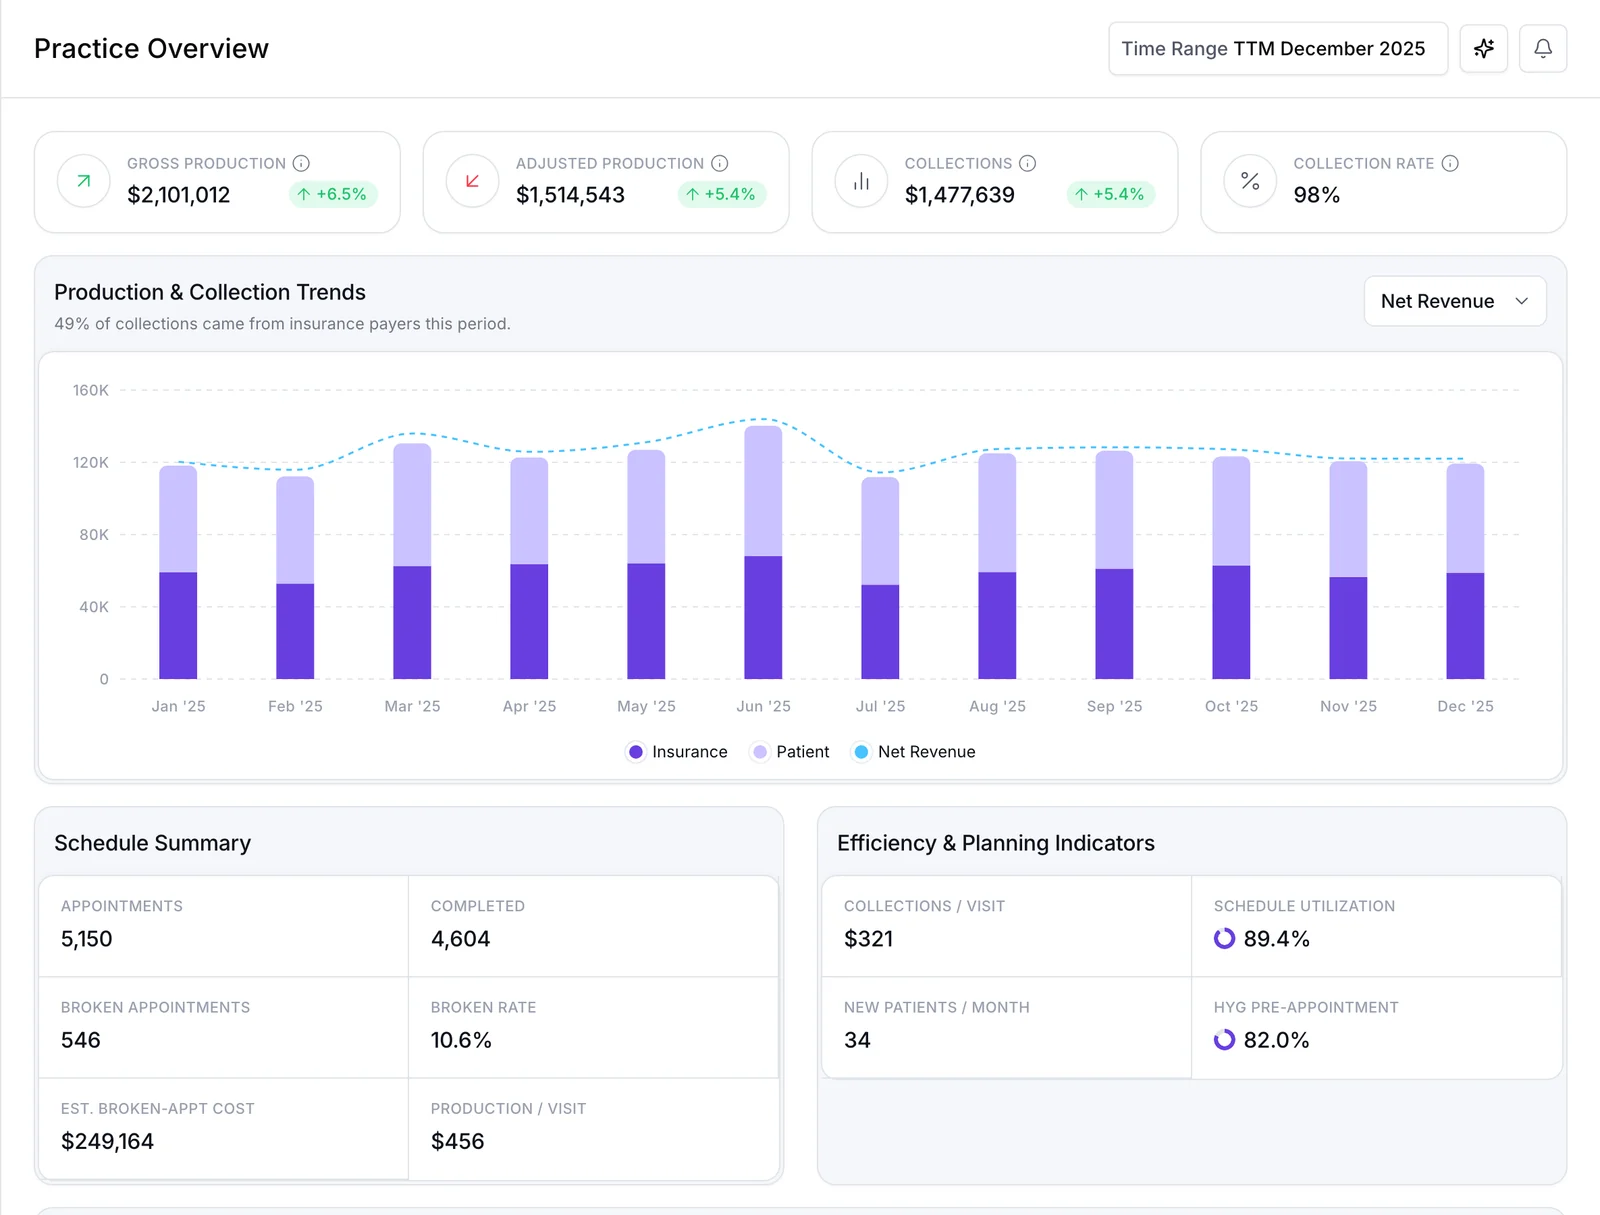This screenshot has width=1600, height=1215.
Task: Click the Sep '25 axis label
Action: click(1114, 706)
